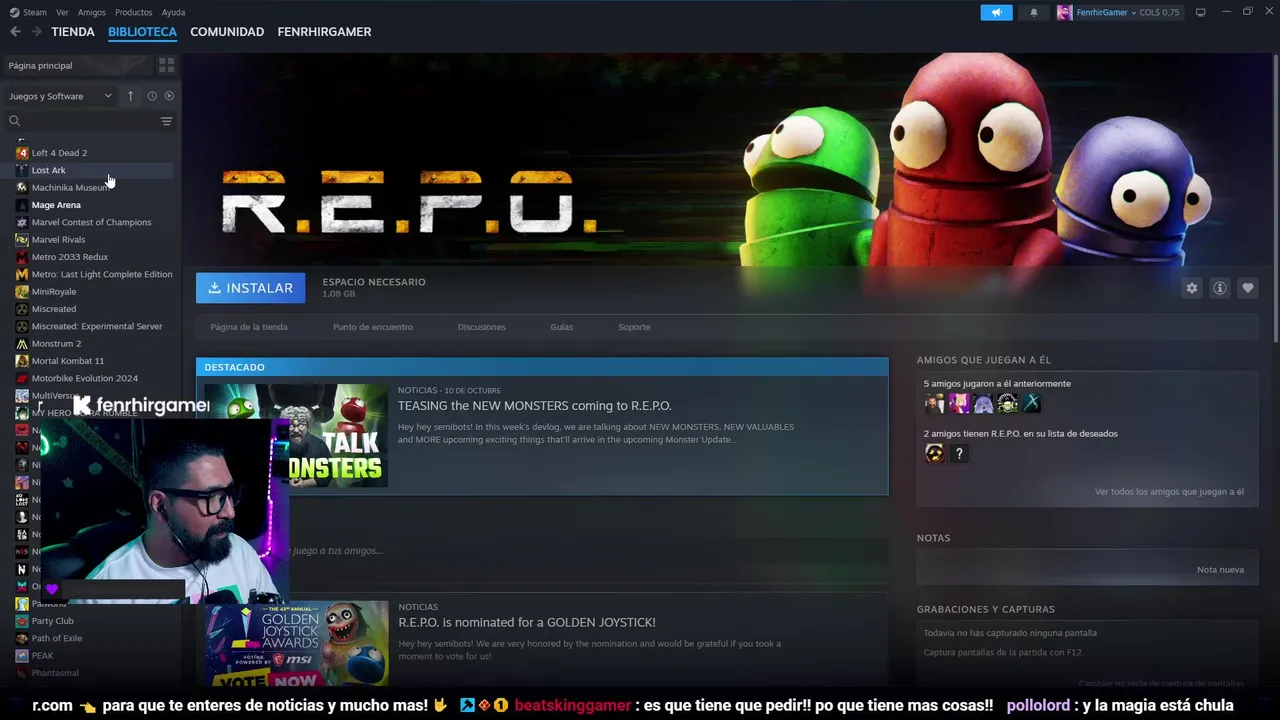
Task: Toggle R.E.P.O. favorite heart
Action: point(1247,288)
